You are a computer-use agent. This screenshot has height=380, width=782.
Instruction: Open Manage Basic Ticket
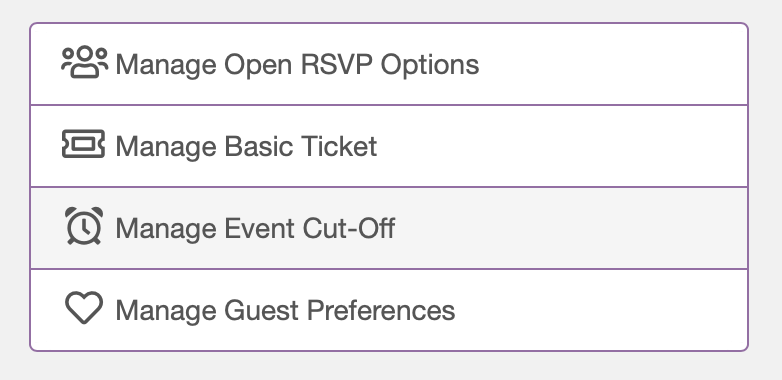pos(389,146)
